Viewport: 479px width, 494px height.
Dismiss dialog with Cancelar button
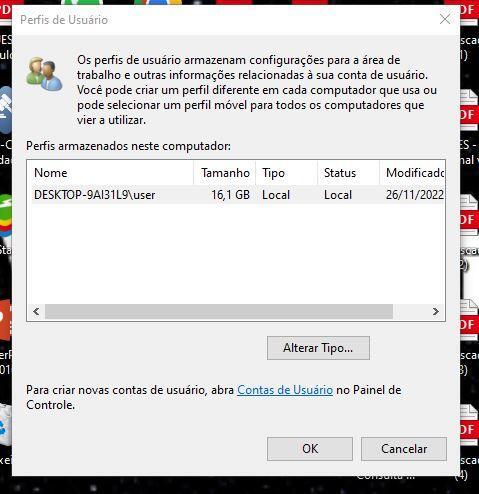pyautogui.click(x=404, y=449)
